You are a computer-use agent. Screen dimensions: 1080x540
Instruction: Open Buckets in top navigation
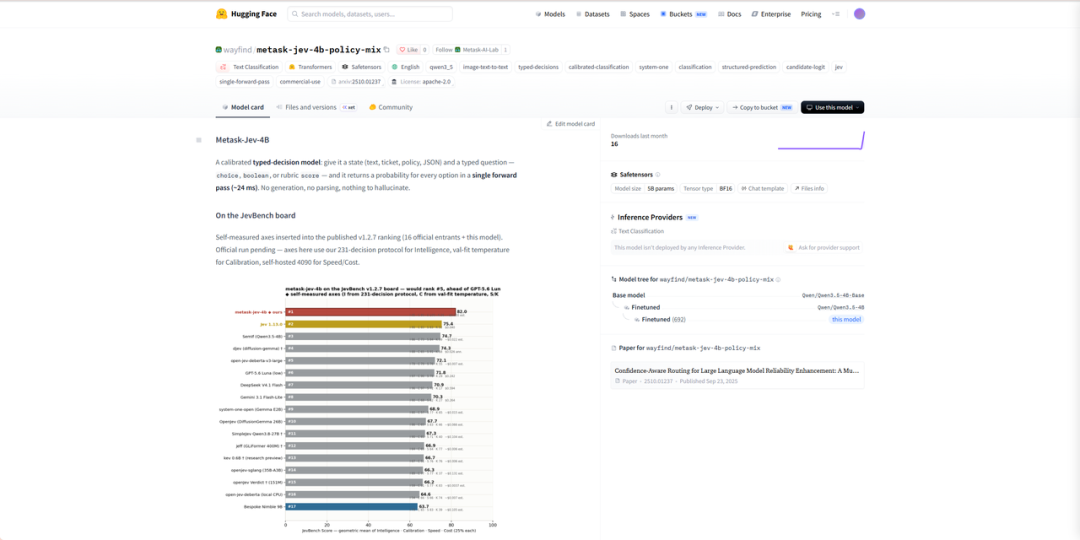tap(683, 14)
